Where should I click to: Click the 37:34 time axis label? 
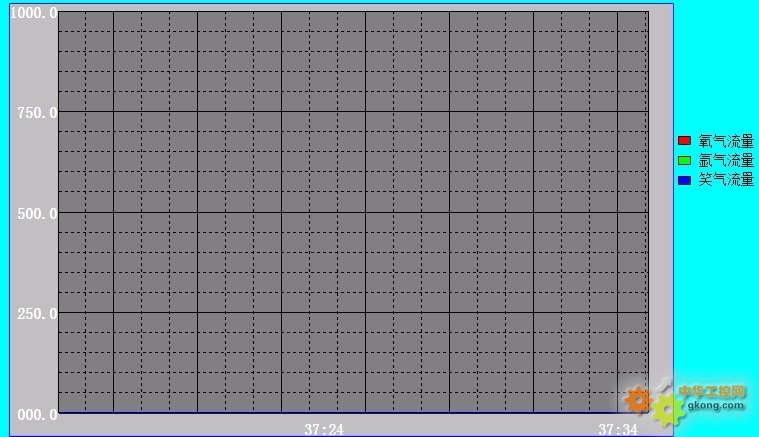618,429
